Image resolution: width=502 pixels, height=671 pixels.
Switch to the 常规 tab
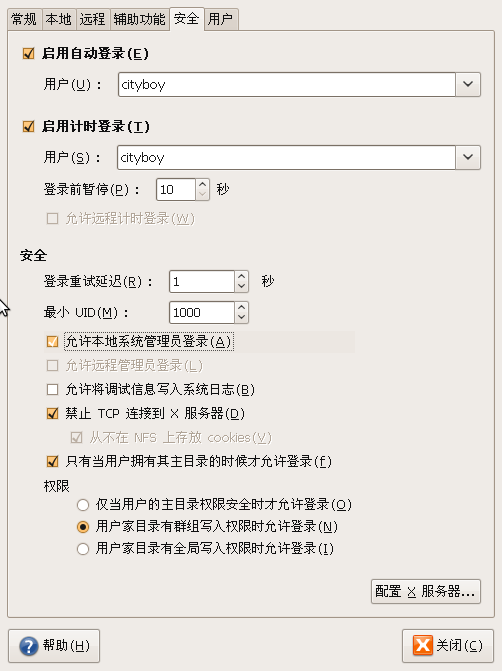[x=24, y=19]
